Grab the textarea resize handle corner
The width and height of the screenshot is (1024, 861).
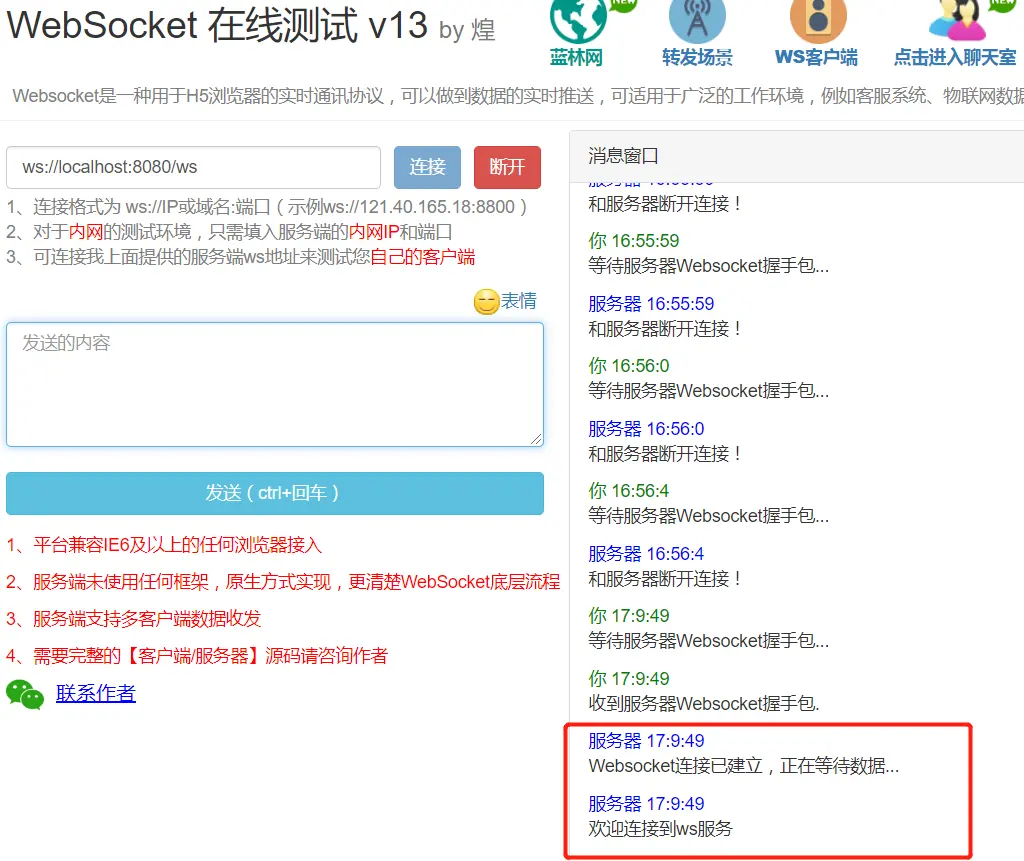(536, 440)
